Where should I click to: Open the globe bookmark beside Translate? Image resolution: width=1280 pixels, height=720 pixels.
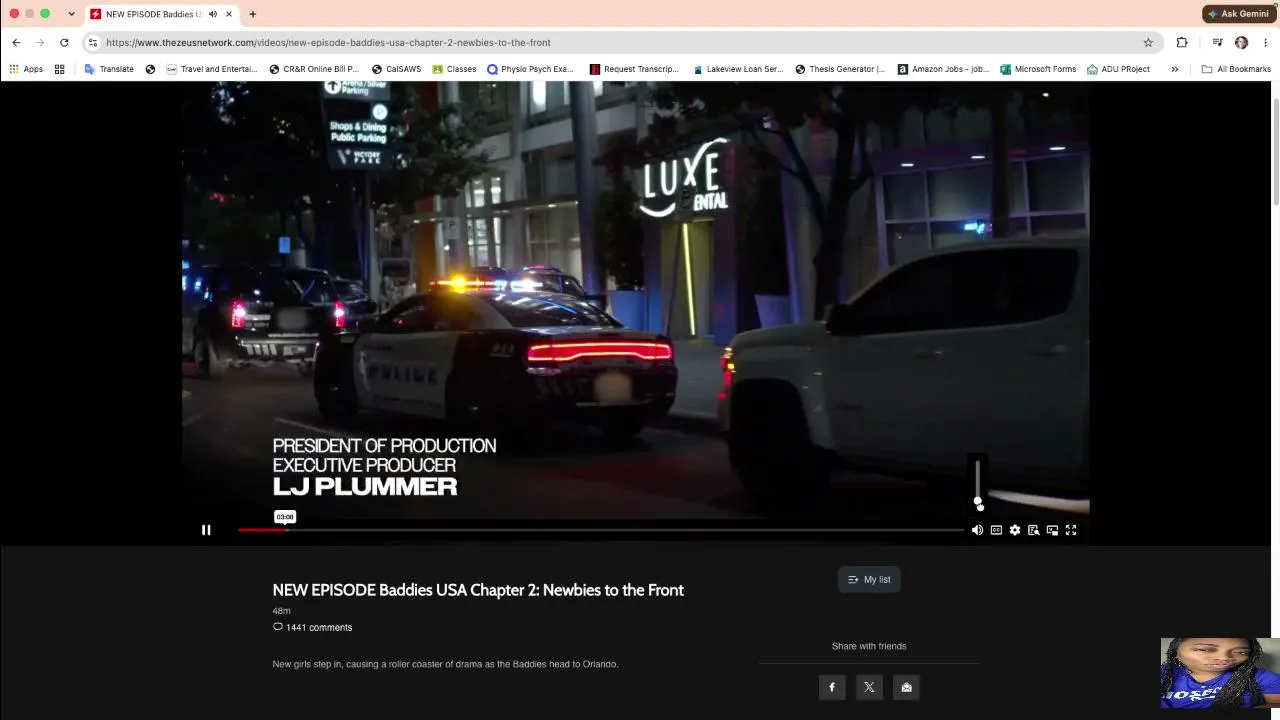[150, 69]
